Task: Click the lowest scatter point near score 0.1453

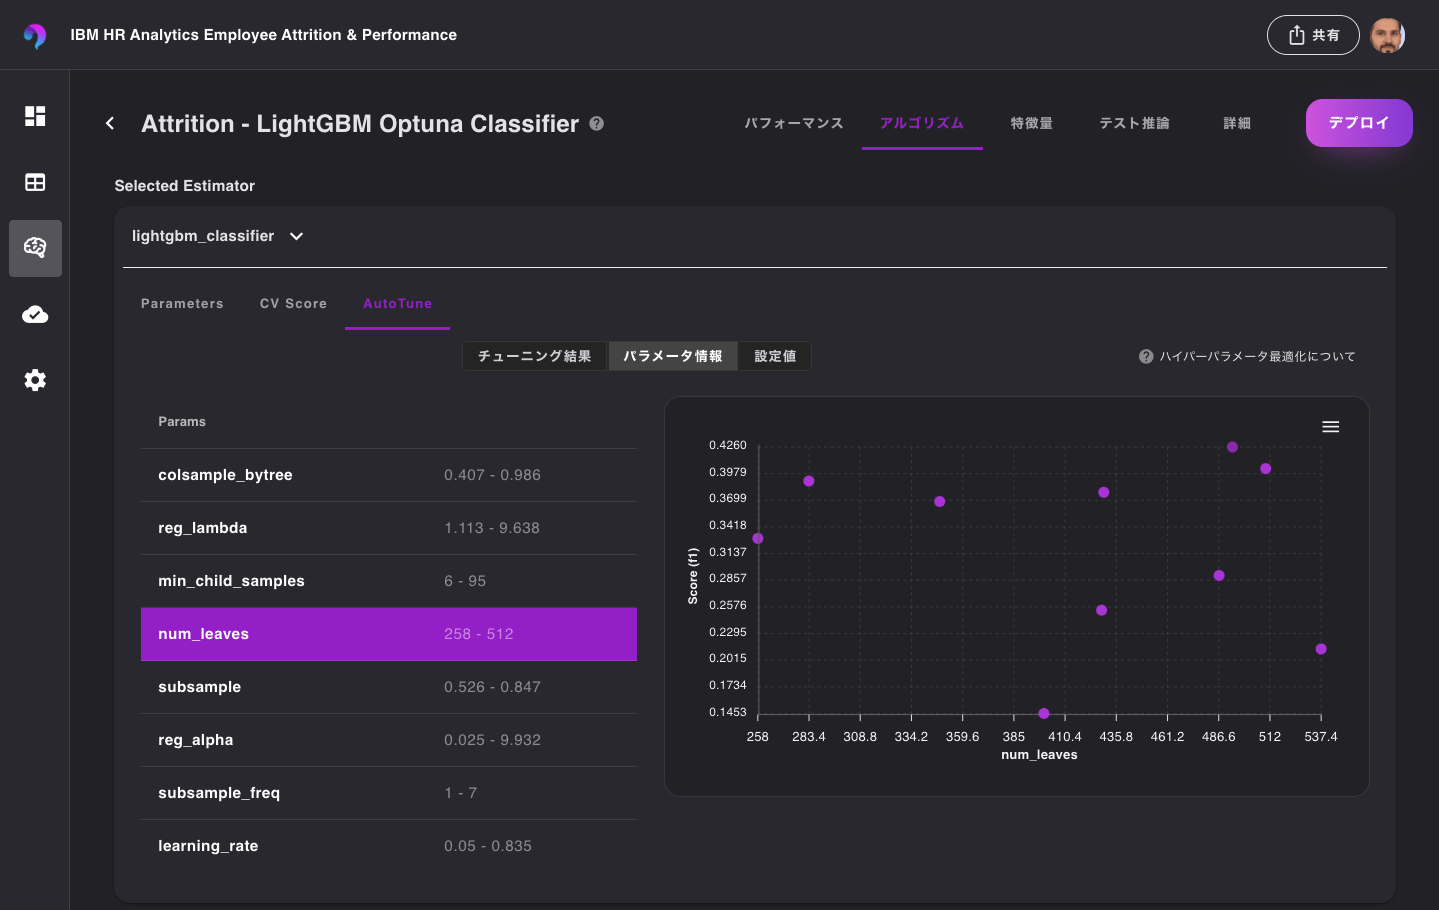Action: [1044, 714]
